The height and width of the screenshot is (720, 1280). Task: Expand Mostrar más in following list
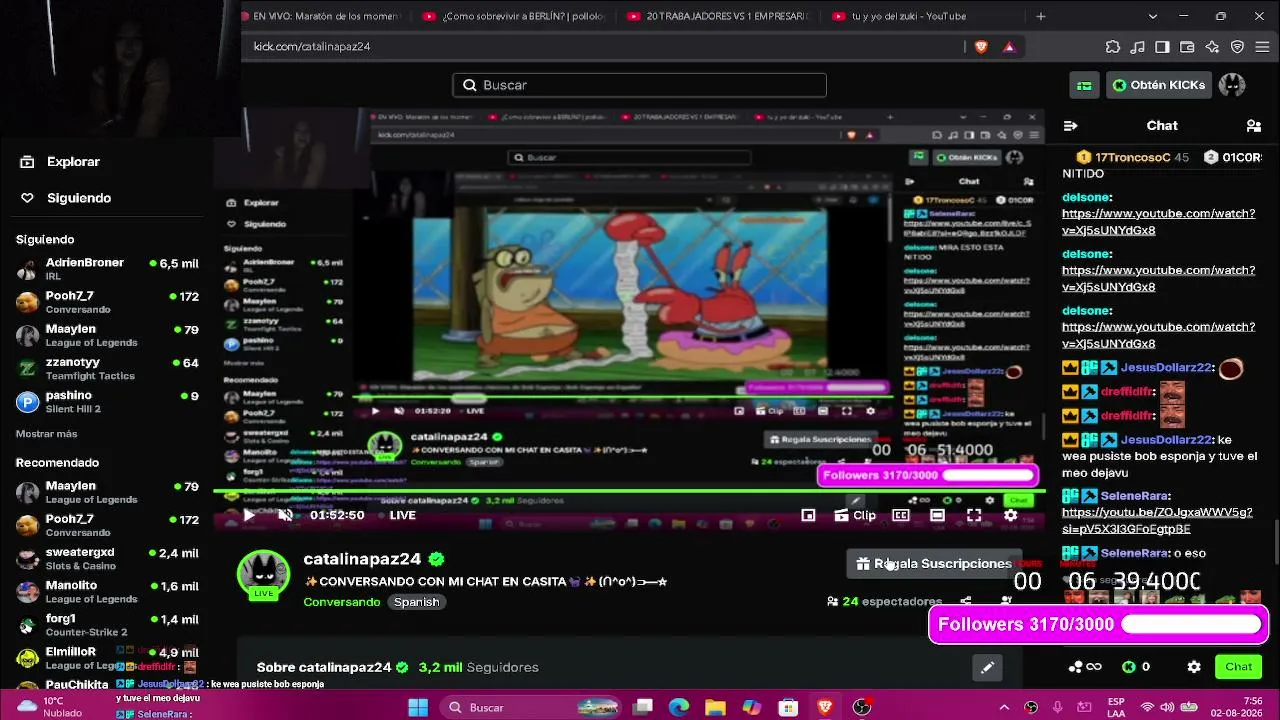(x=46, y=434)
